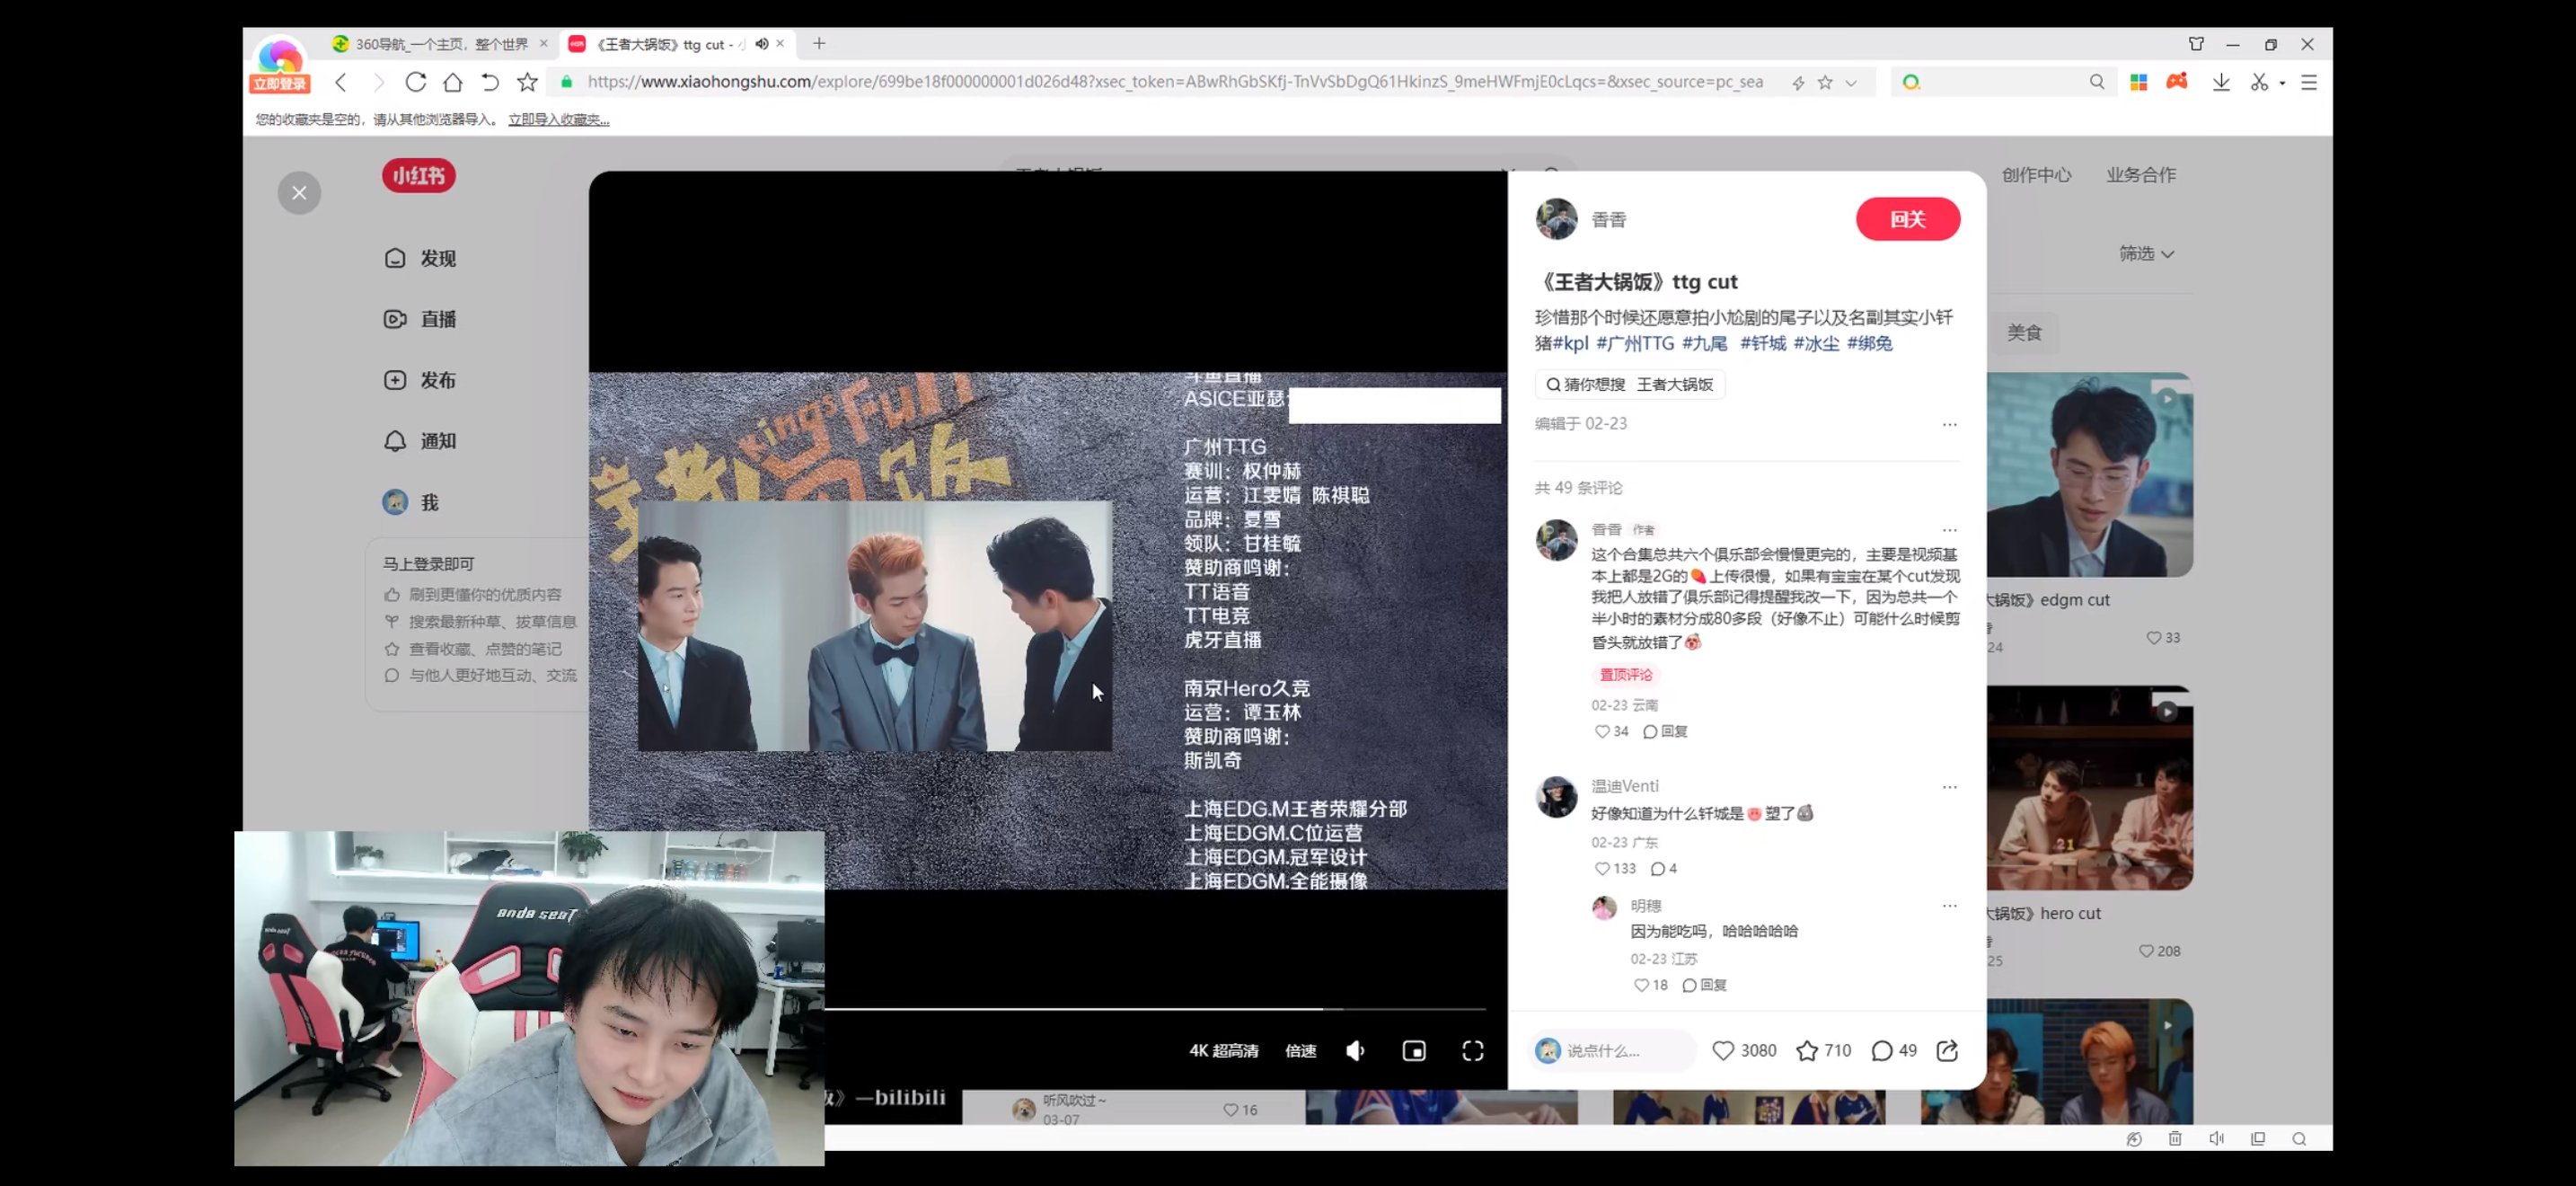Expand the 筛选 filter dropdown
This screenshot has height=1186, width=2576.
(x=2146, y=254)
